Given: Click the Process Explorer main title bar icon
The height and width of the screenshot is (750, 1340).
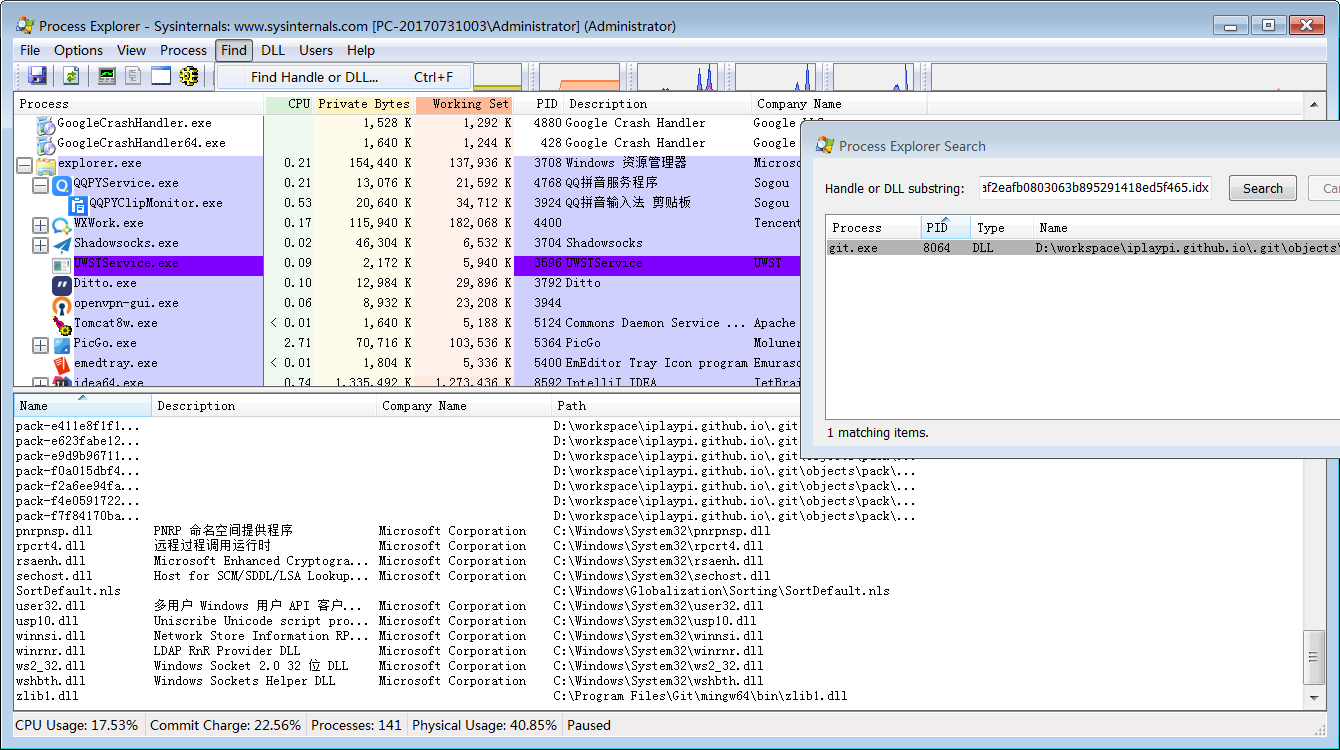Looking at the screenshot, I should click(26, 26).
